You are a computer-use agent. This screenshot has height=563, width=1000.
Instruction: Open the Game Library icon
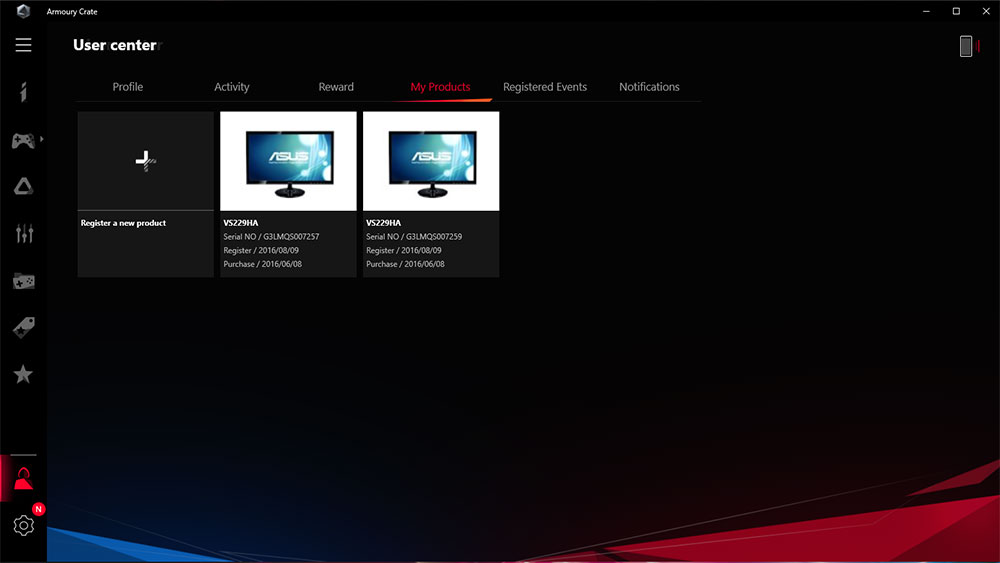tap(24, 281)
